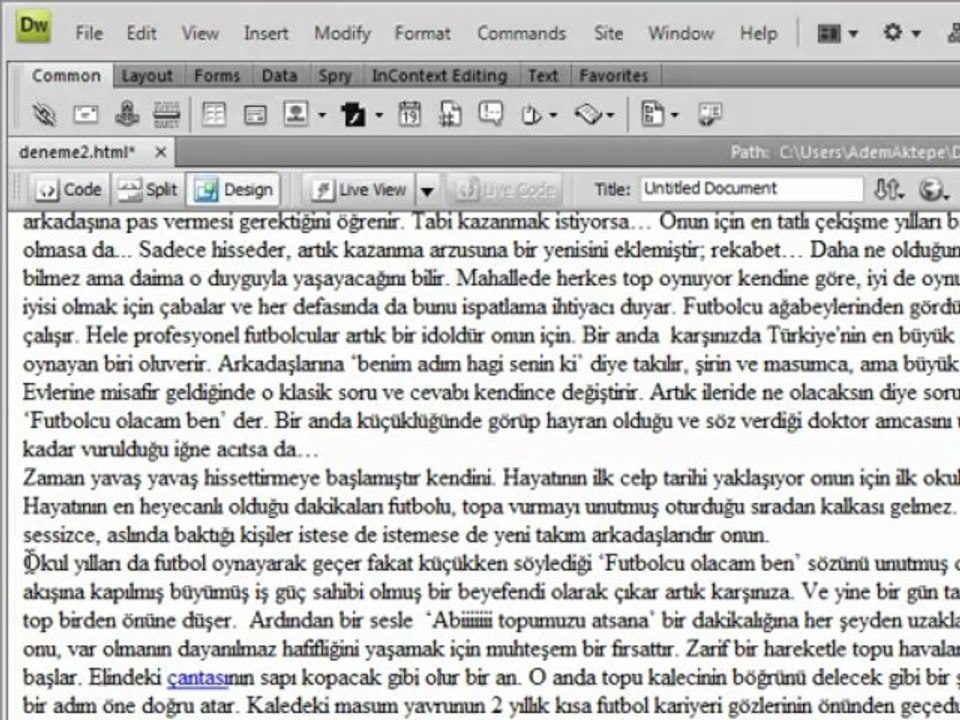Open the Site menu
Viewport: 960px width, 720px height.
(x=608, y=33)
